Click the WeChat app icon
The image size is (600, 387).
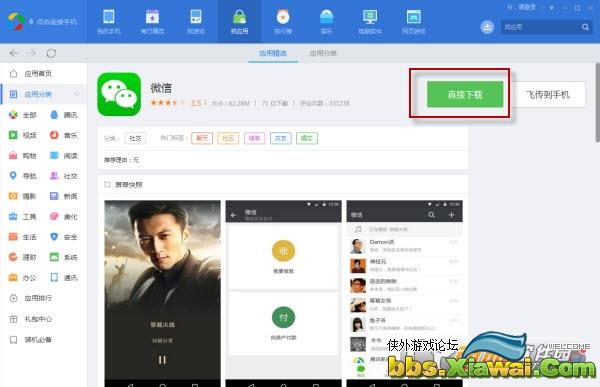tap(119, 94)
